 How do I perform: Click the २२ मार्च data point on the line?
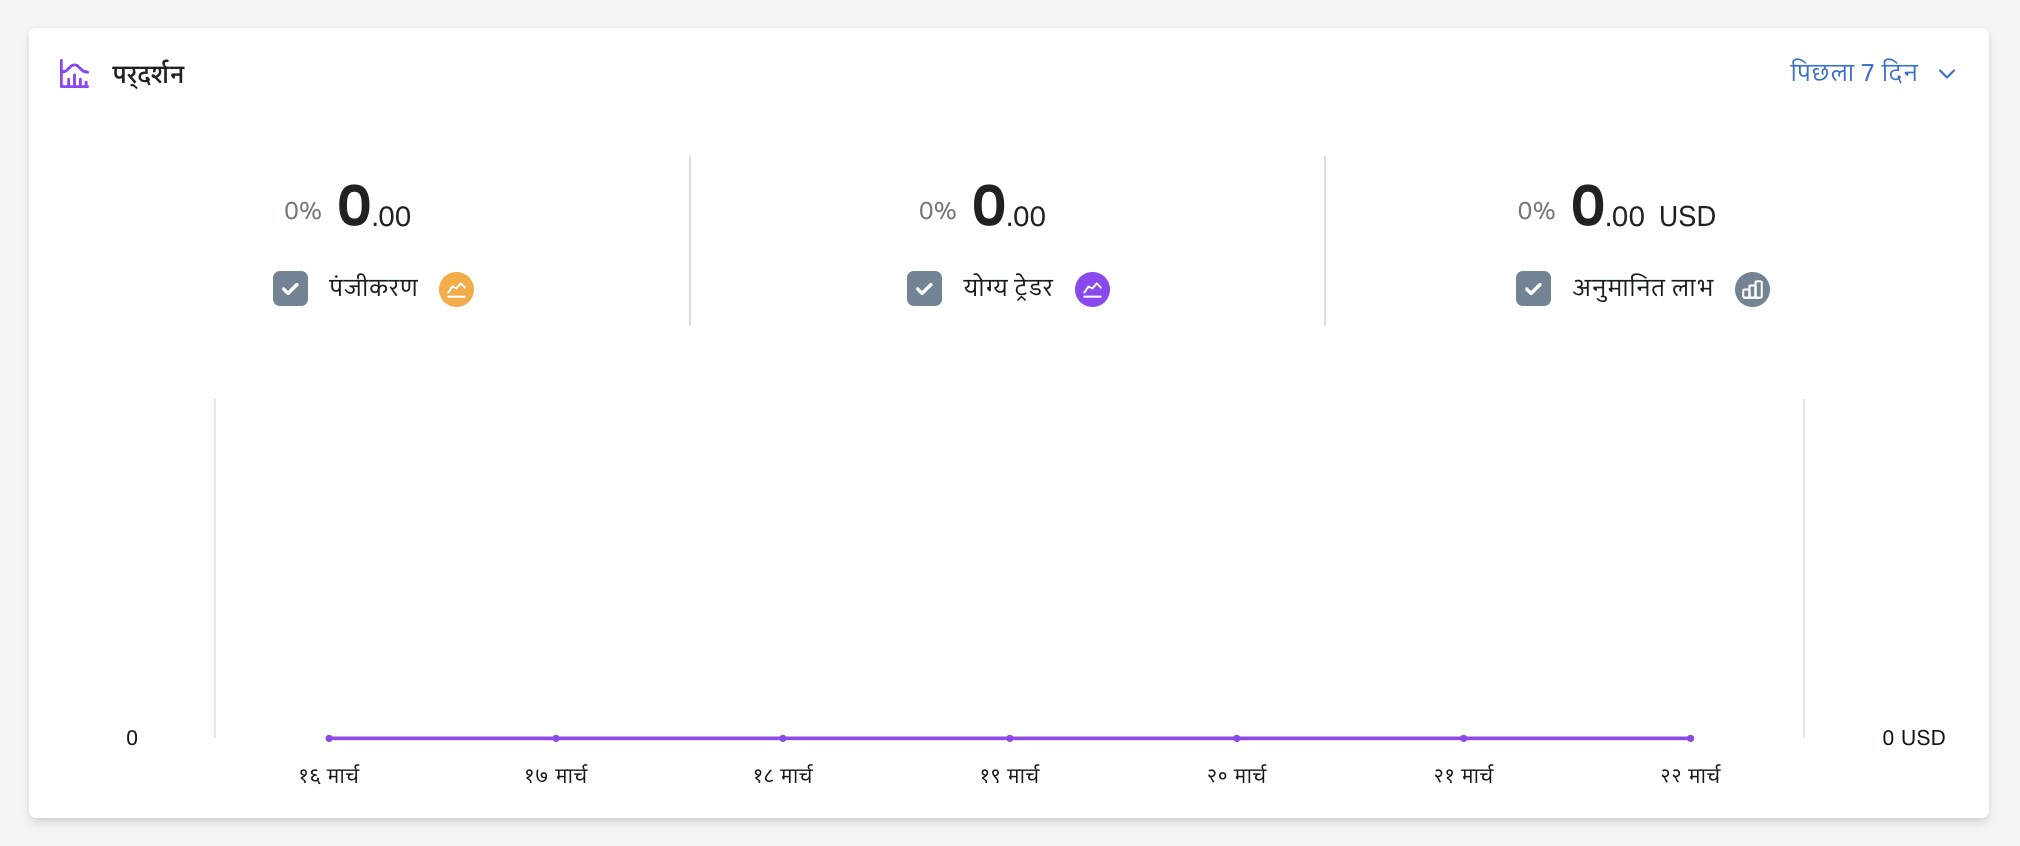tap(1690, 738)
